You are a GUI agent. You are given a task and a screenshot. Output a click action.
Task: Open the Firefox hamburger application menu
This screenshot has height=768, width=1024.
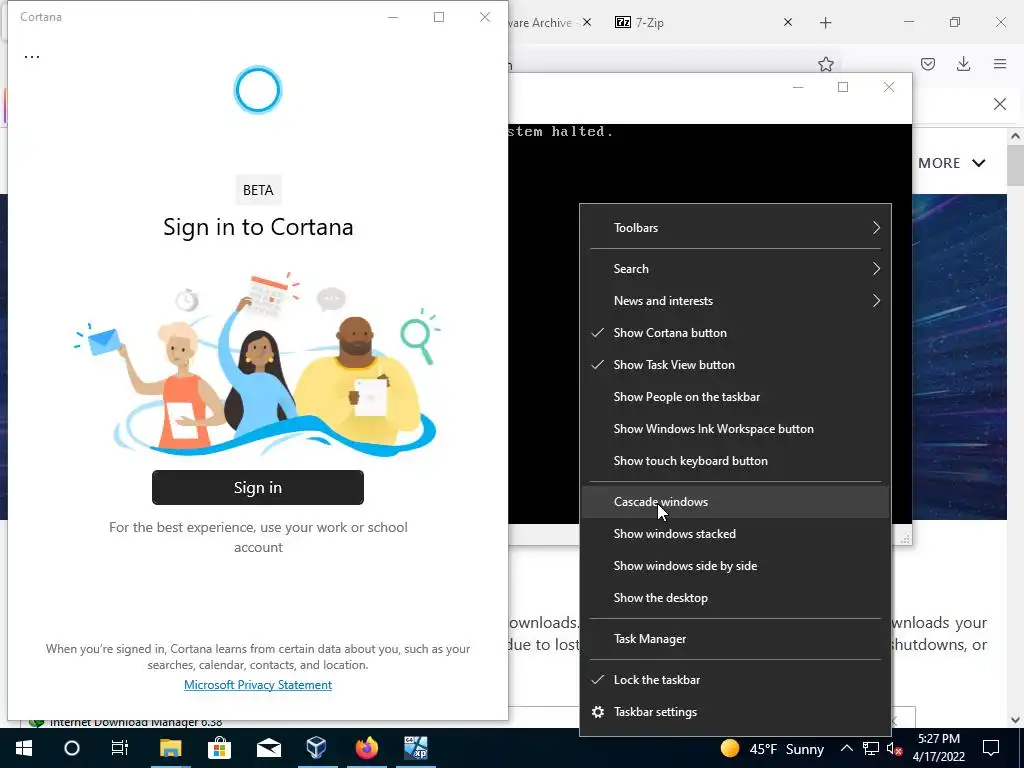[1000, 64]
